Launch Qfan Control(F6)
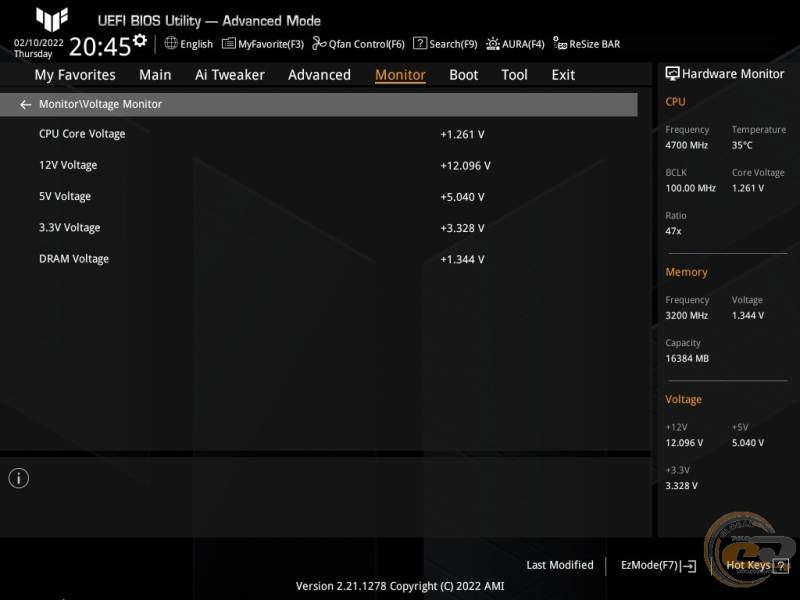 [358, 44]
